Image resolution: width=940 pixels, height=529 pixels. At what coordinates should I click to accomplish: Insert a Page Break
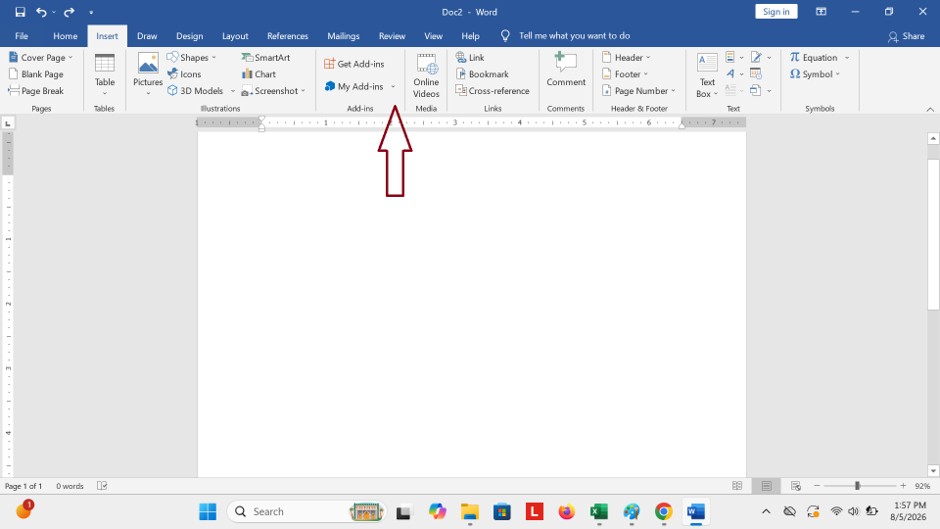click(36, 91)
